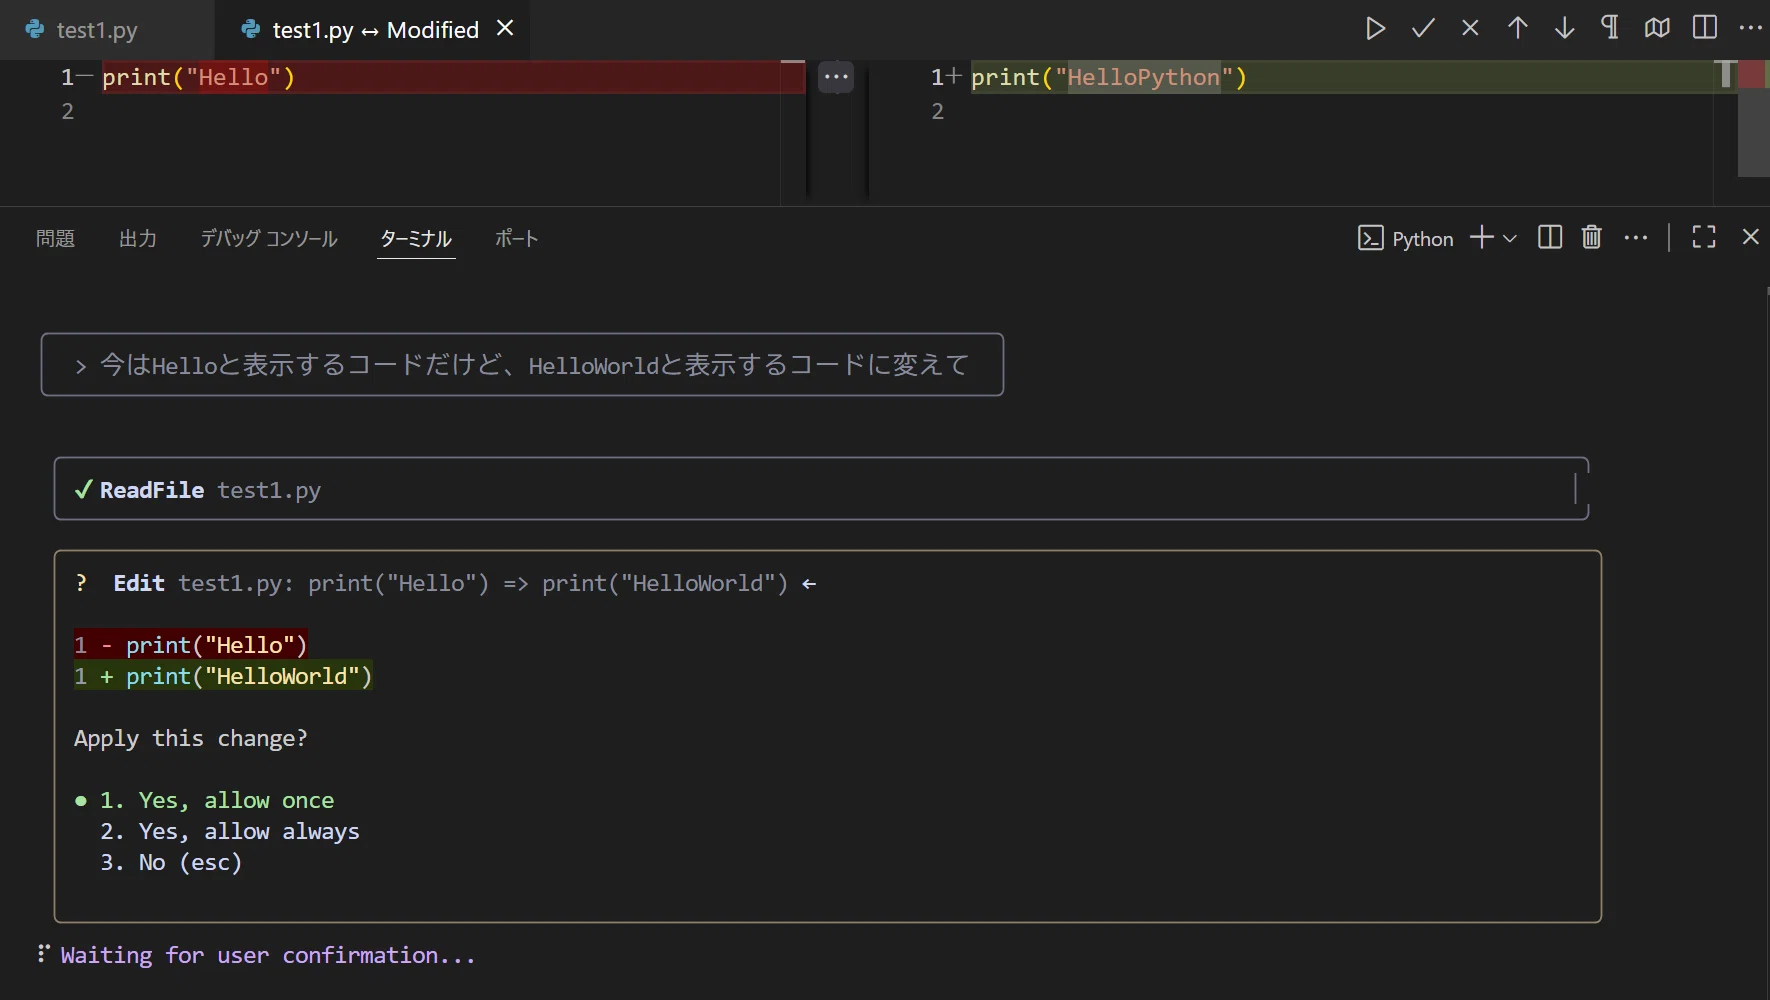Choose option 3. No (esc)
Viewport: 1770px width, 1000px height.
click(x=171, y=862)
